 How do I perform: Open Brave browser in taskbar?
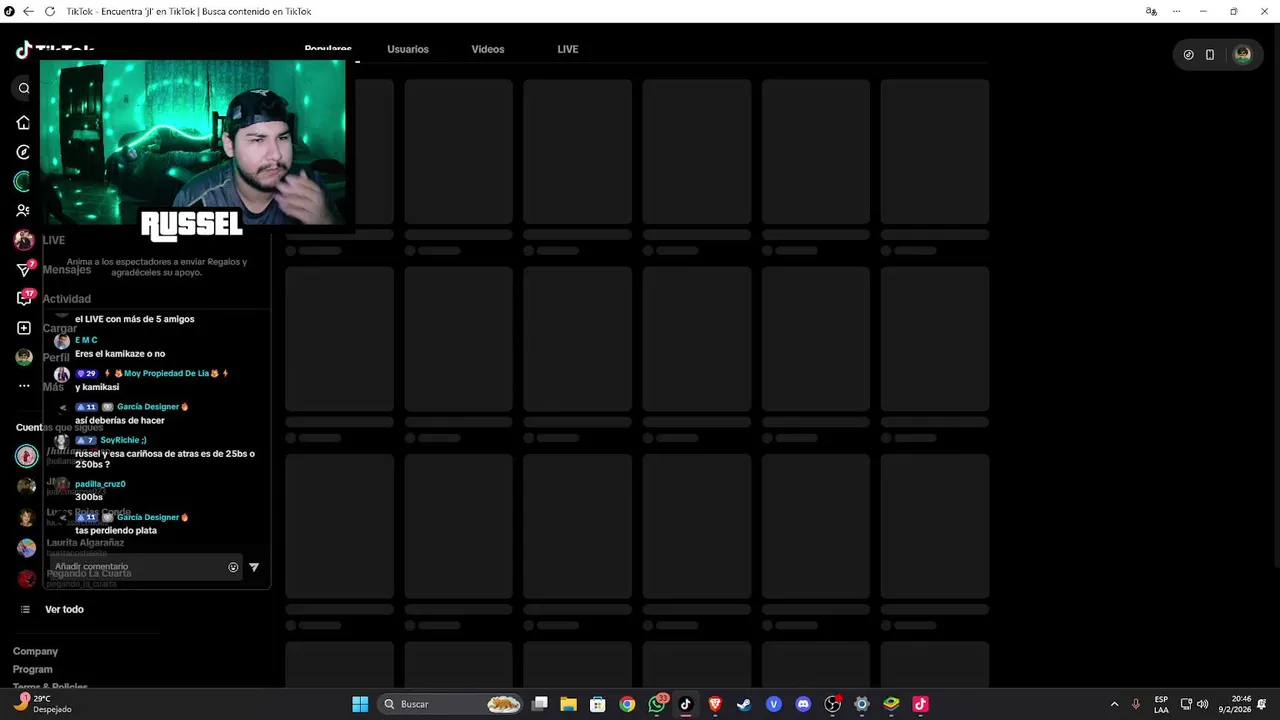715,704
